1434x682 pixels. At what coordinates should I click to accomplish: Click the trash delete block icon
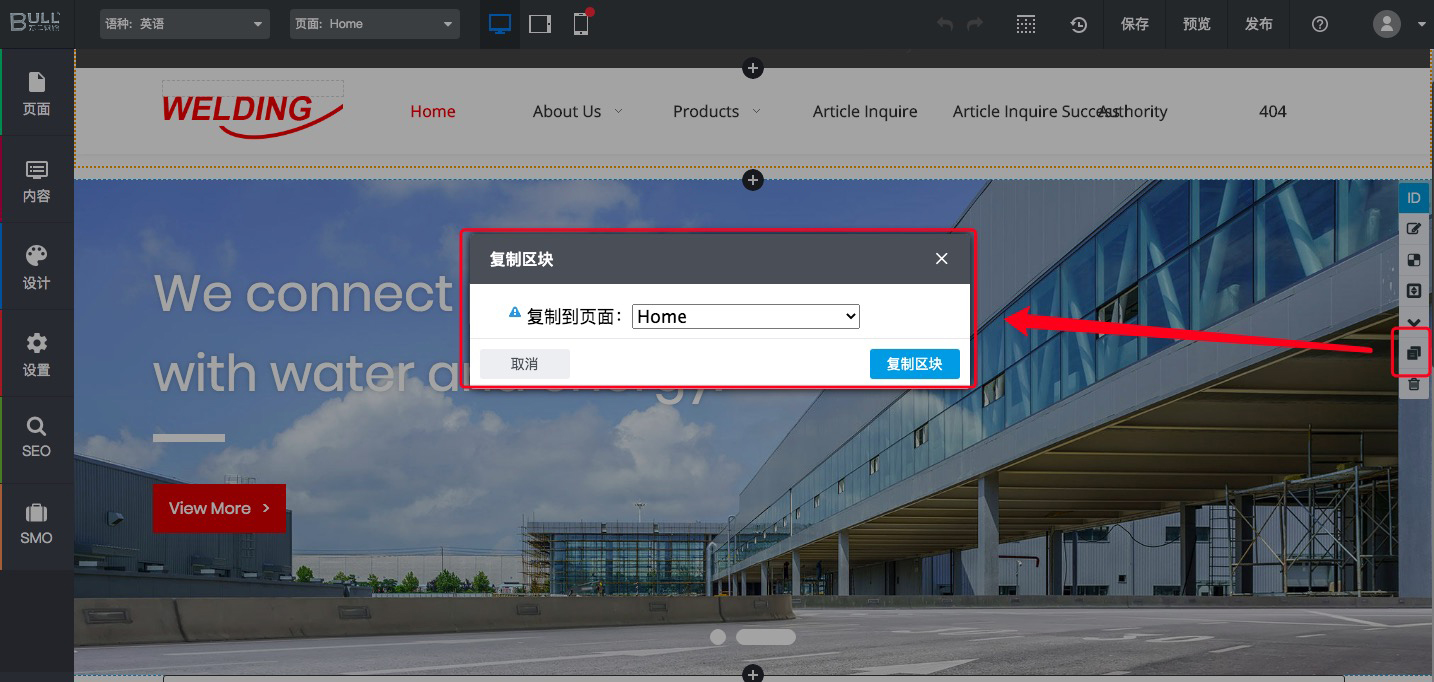[1413, 384]
